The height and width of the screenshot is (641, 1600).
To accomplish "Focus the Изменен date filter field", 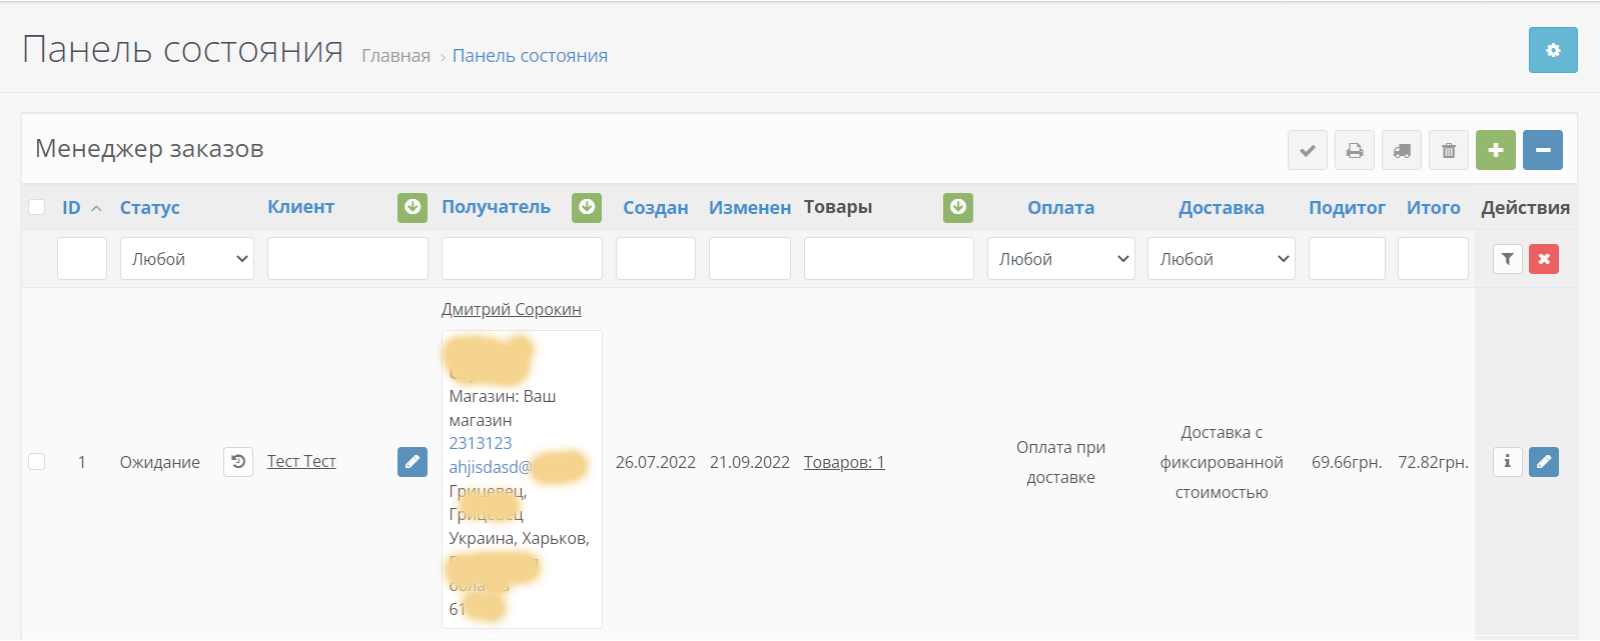I will click(x=750, y=259).
